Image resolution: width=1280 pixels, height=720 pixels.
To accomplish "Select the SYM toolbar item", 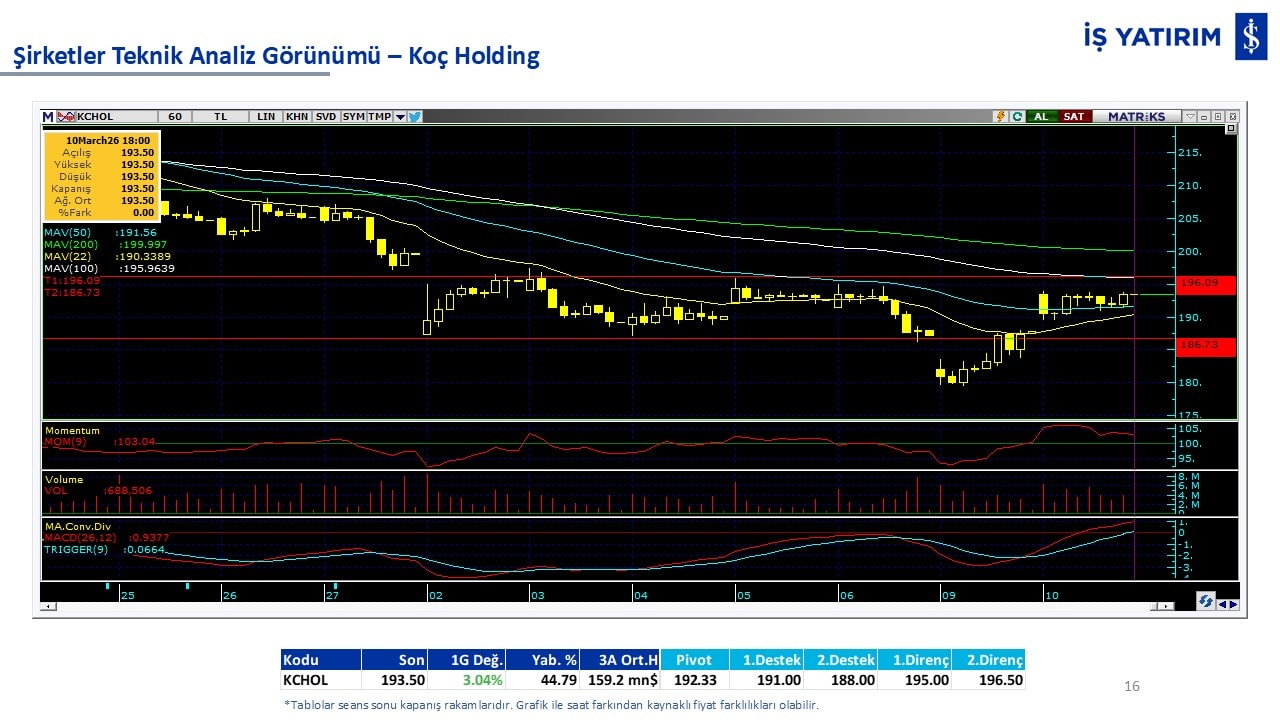I will point(353,116).
